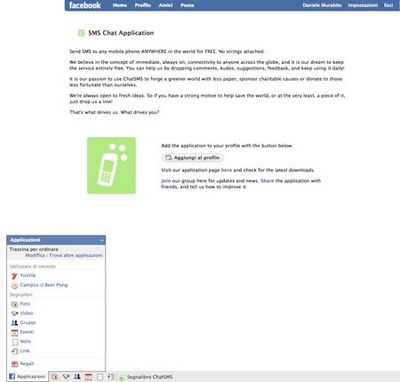Open Amici in the header
Viewport: 400px width, 382px height.
[165, 5]
